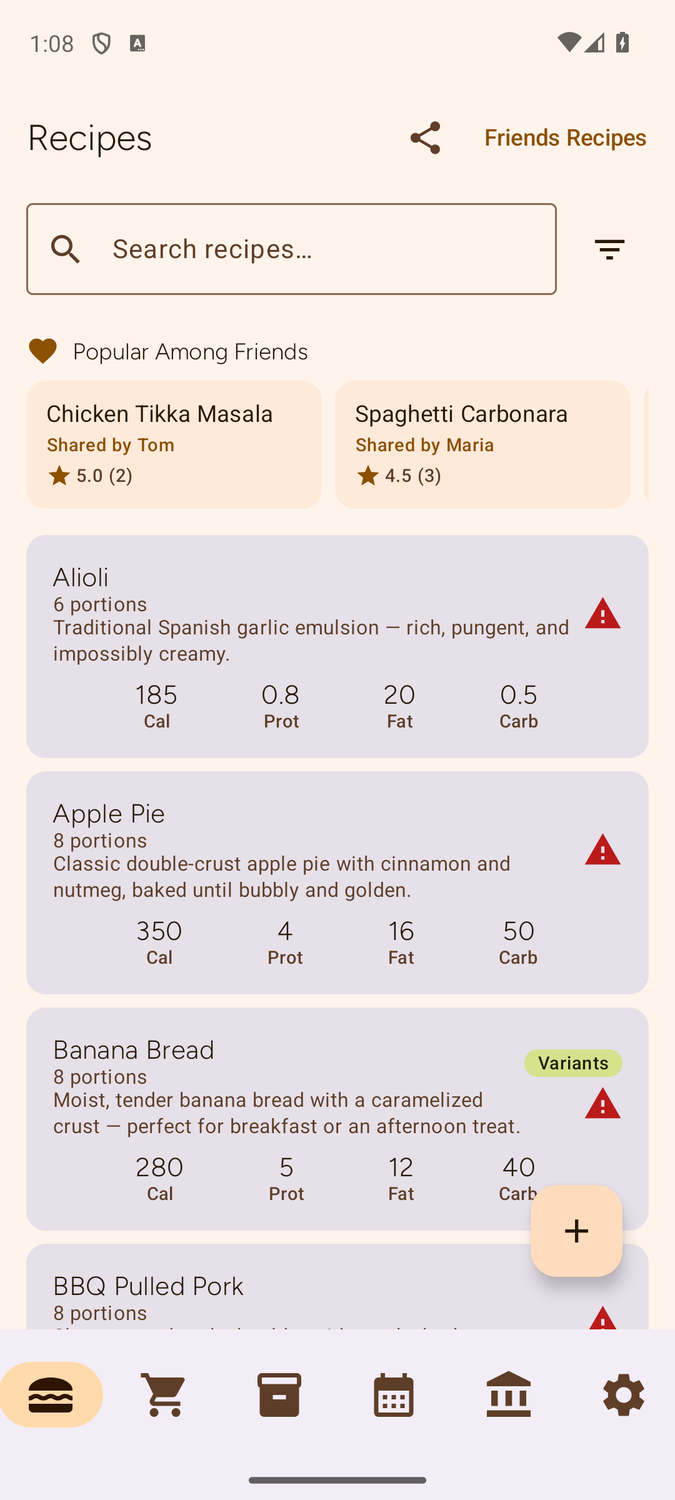Open the household section icon
Viewport: 675px width, 1500px height.
(509, 1395)
